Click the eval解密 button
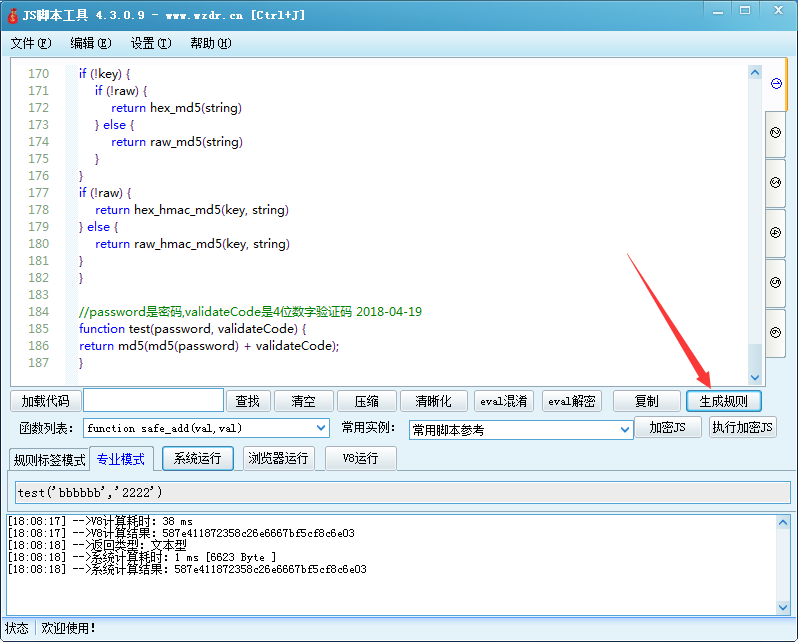The image size is (798, 642). point(572,401)
